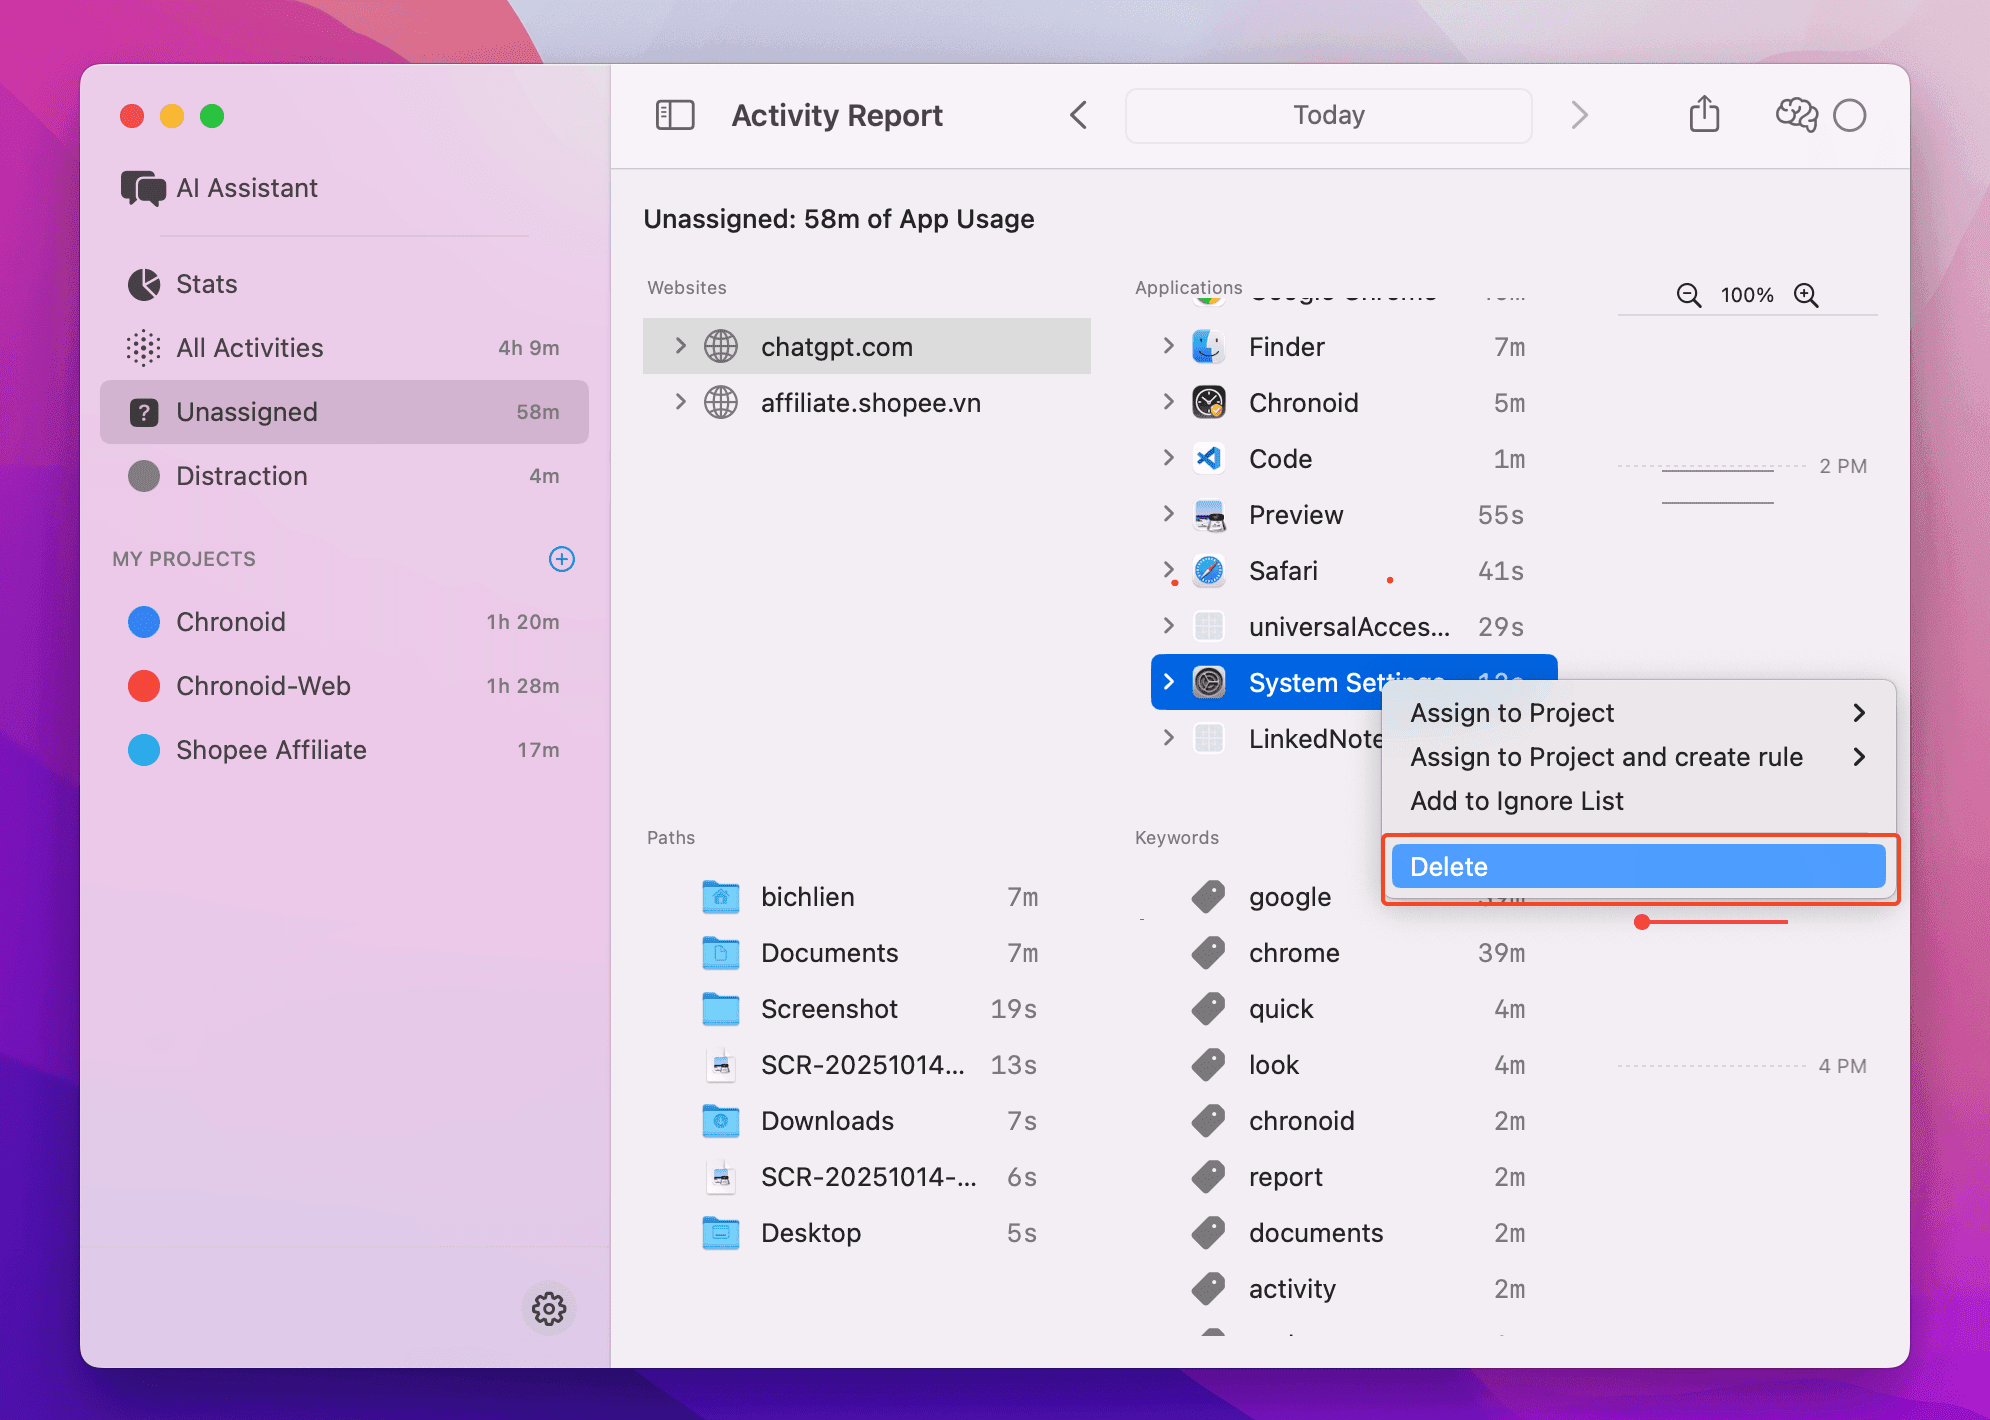Select the Stats pie chart icon
1990x1420 pixels.
pos(144,284)
